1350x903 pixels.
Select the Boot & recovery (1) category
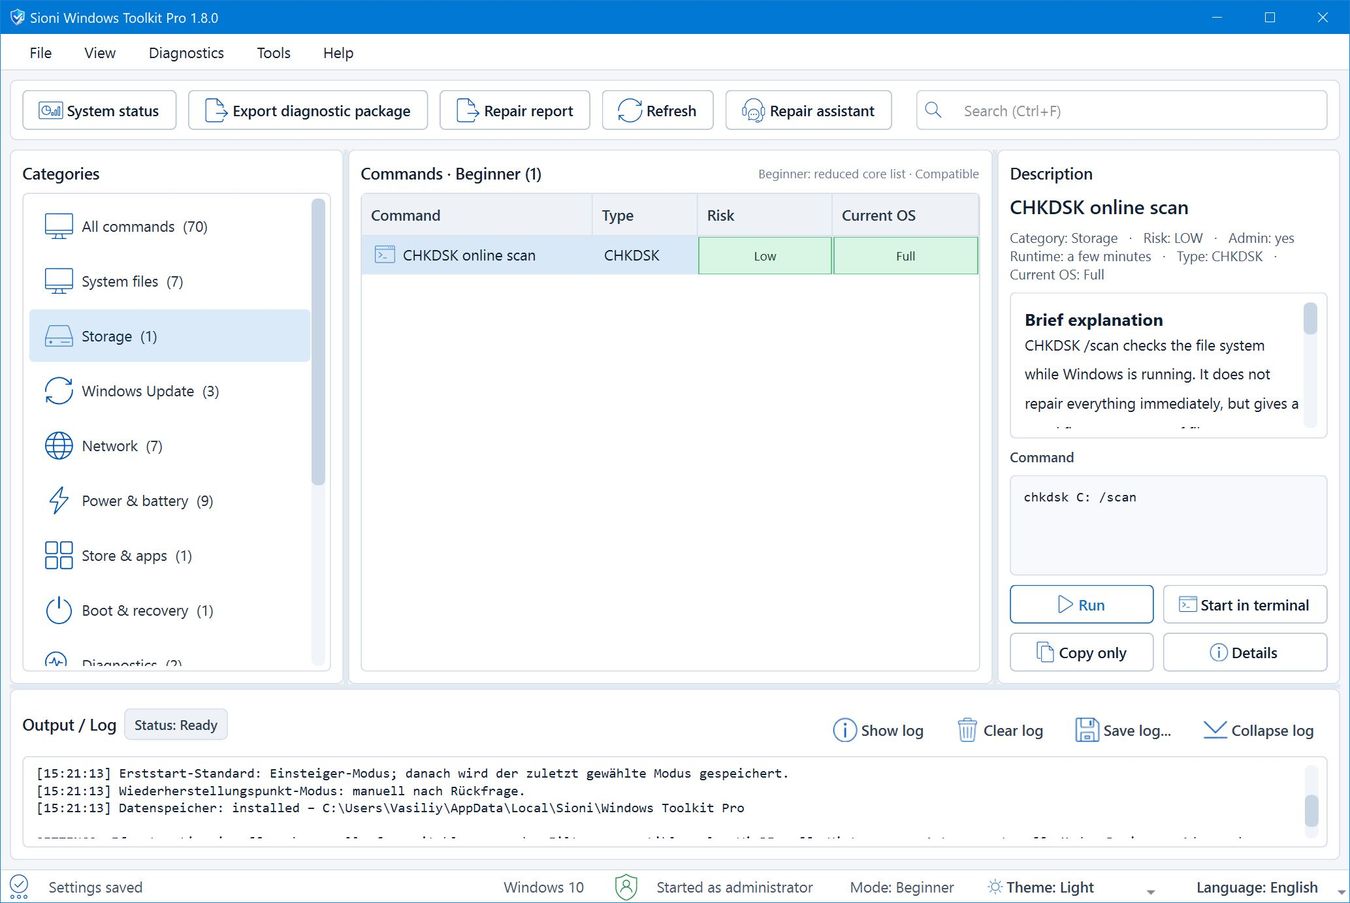click(170, 610)
